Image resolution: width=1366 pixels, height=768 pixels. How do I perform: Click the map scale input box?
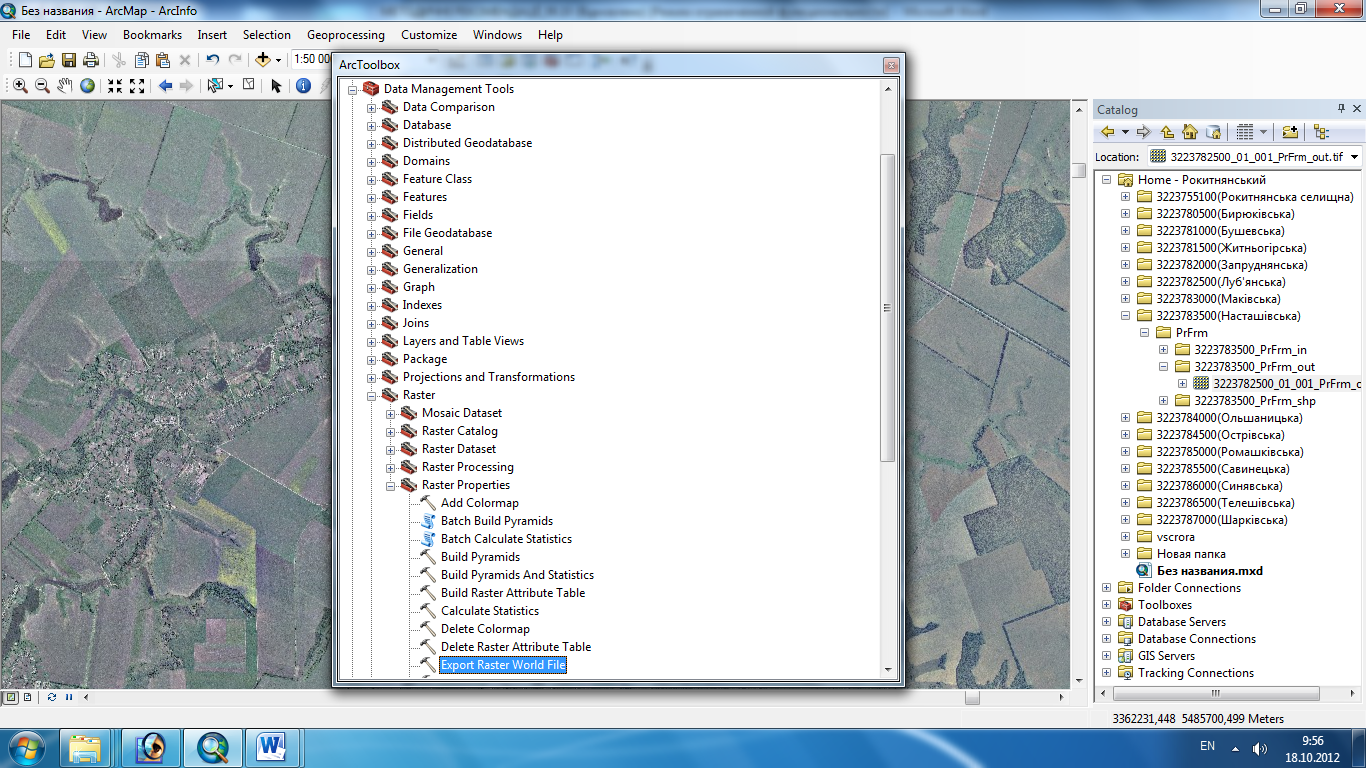click(311, 60)
